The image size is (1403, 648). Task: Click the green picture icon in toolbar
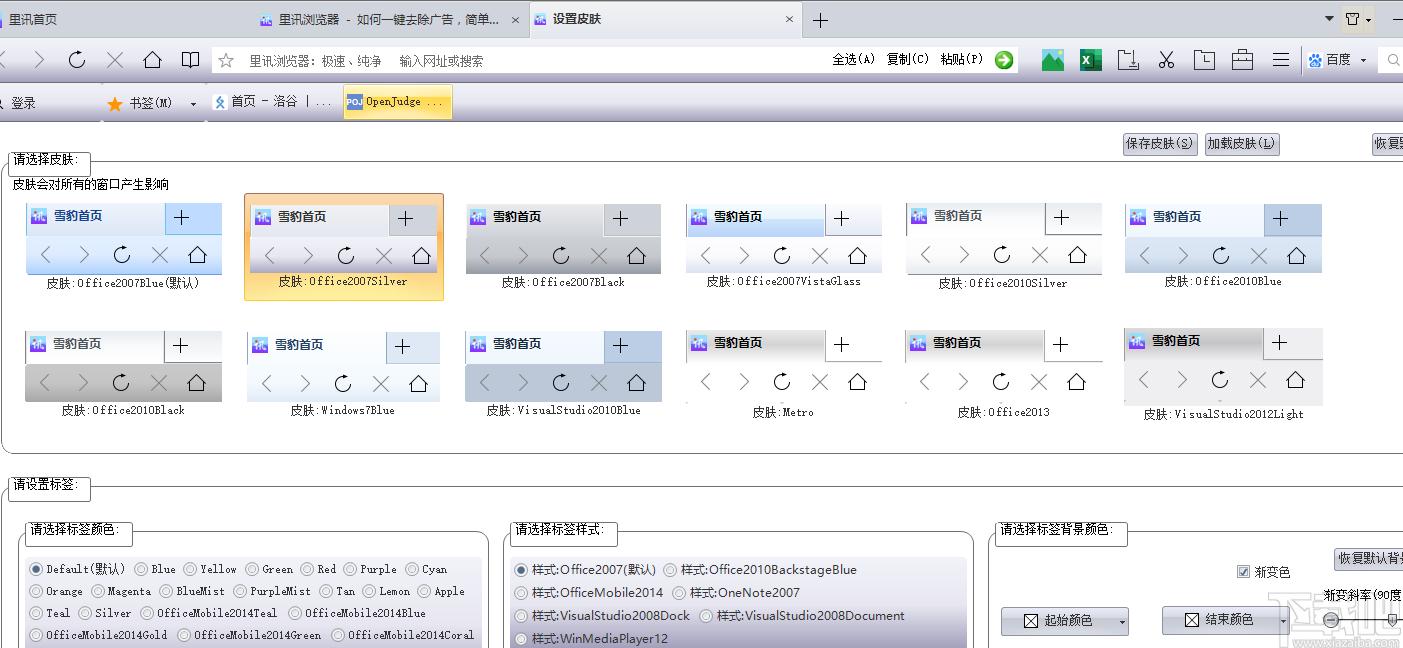point(1053,60)
